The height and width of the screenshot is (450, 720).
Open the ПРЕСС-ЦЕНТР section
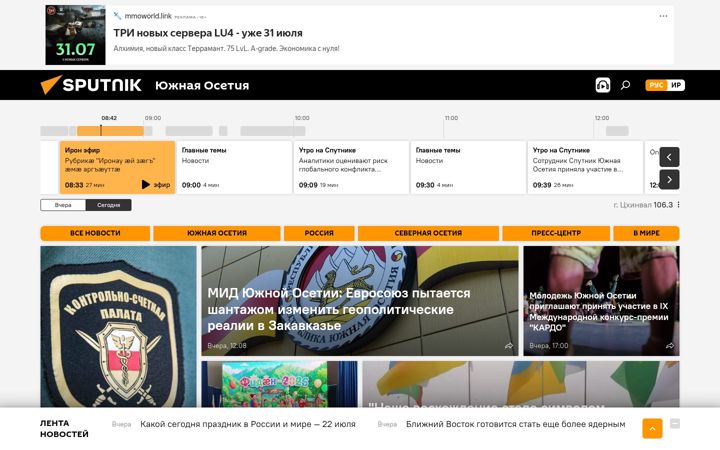[556, 233]
